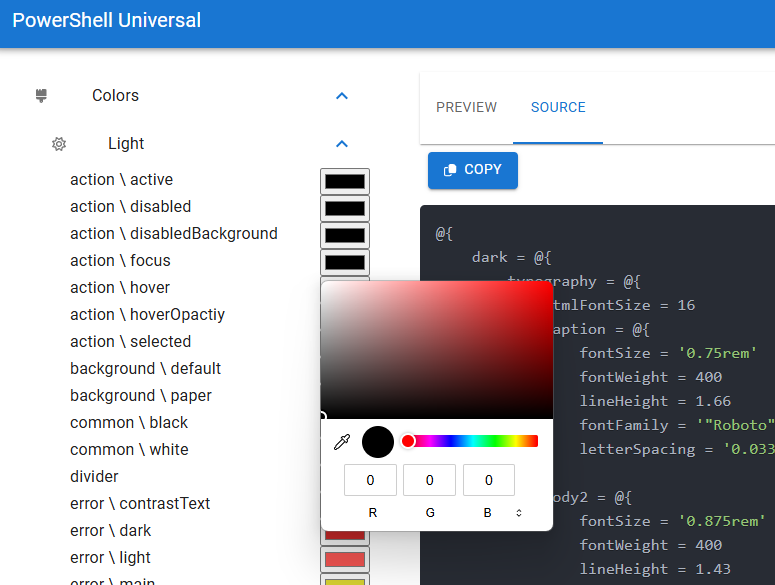Select the error \ dark label
This screenshot has height=585, width=775.
[x=111, y=530]
